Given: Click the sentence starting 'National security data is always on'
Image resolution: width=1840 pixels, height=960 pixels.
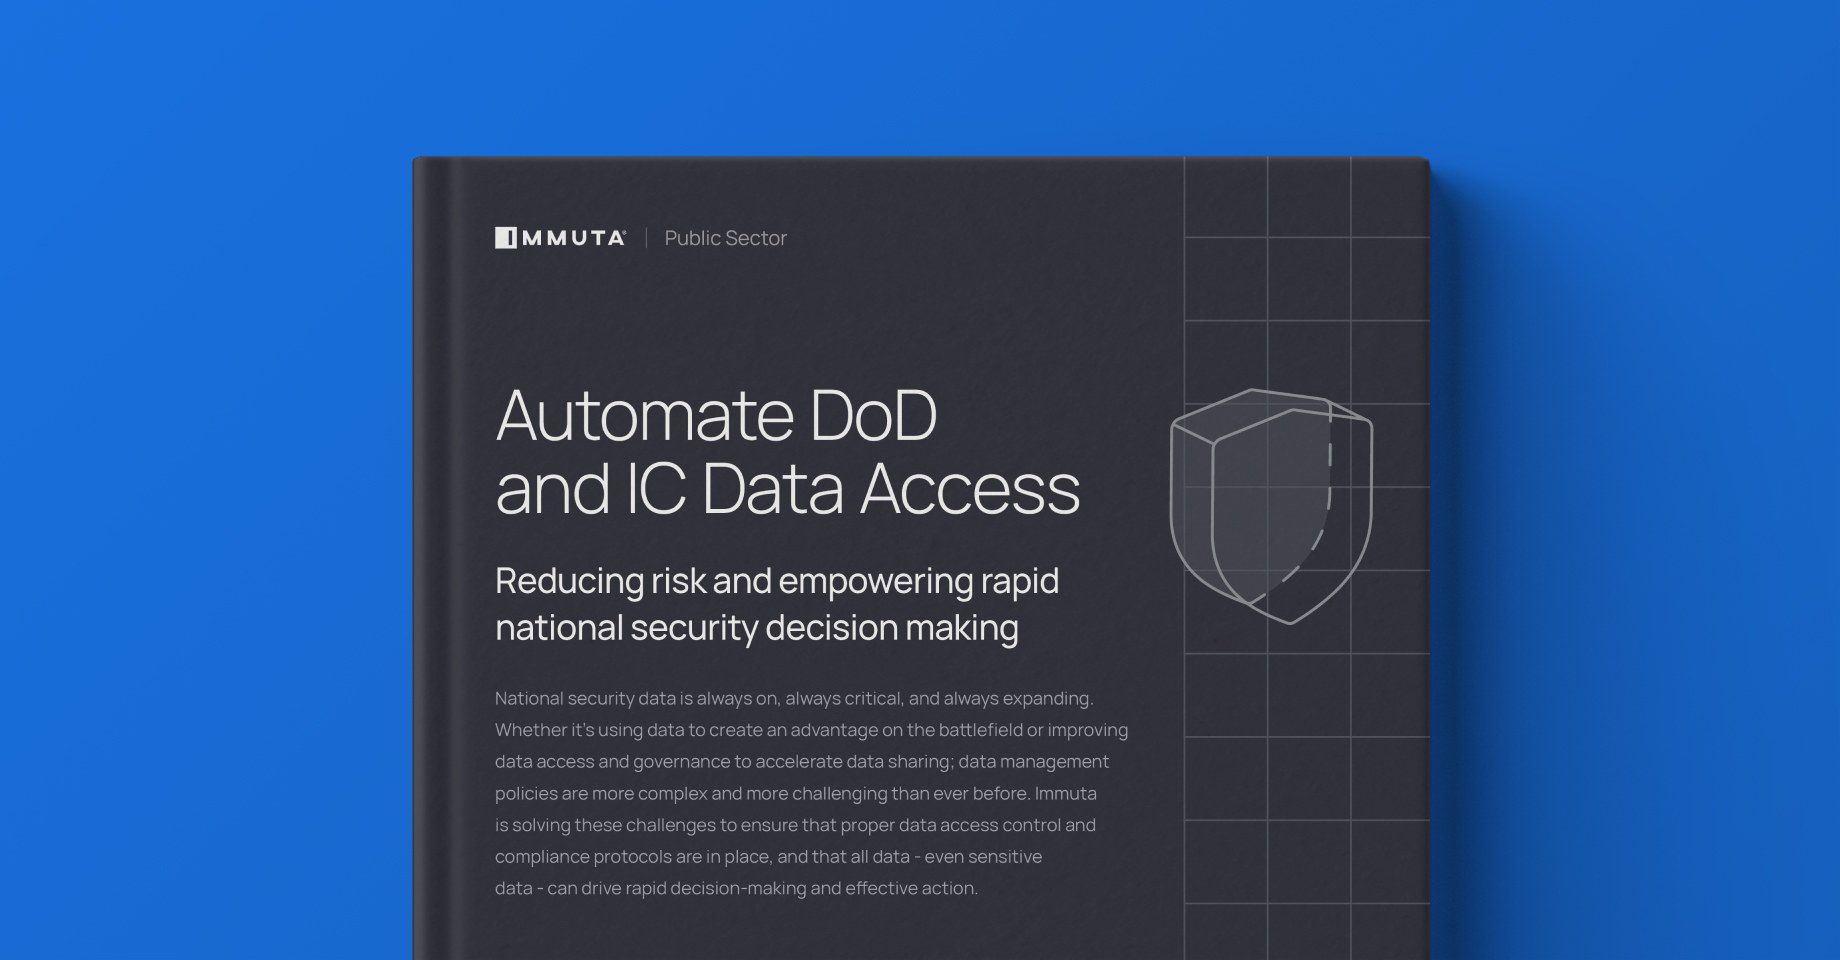Looking at the screenshot, I should point(794,698).
